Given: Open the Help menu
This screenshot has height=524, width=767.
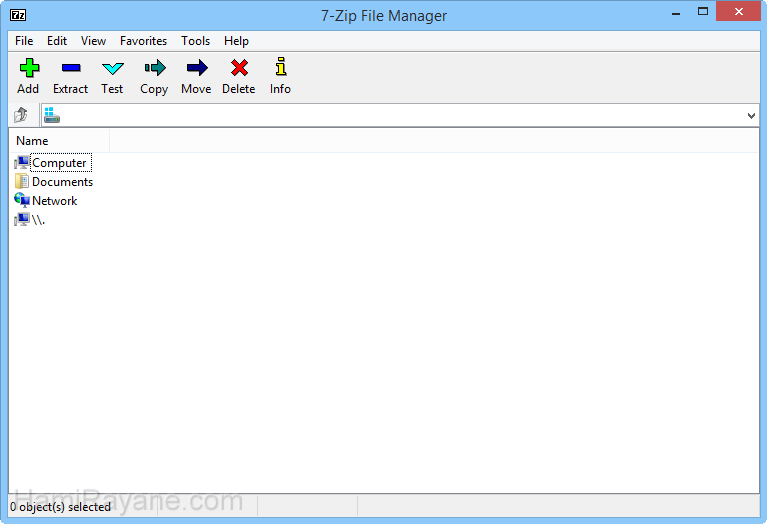Looking at the screenshot, I should 236,41.
